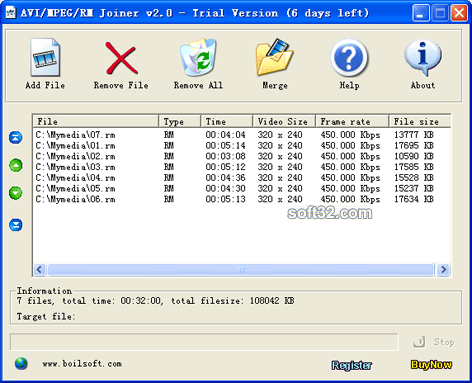This screenshot has height=383, width=472.
Task: Click the merge progress bar
Action: (204, 342)
